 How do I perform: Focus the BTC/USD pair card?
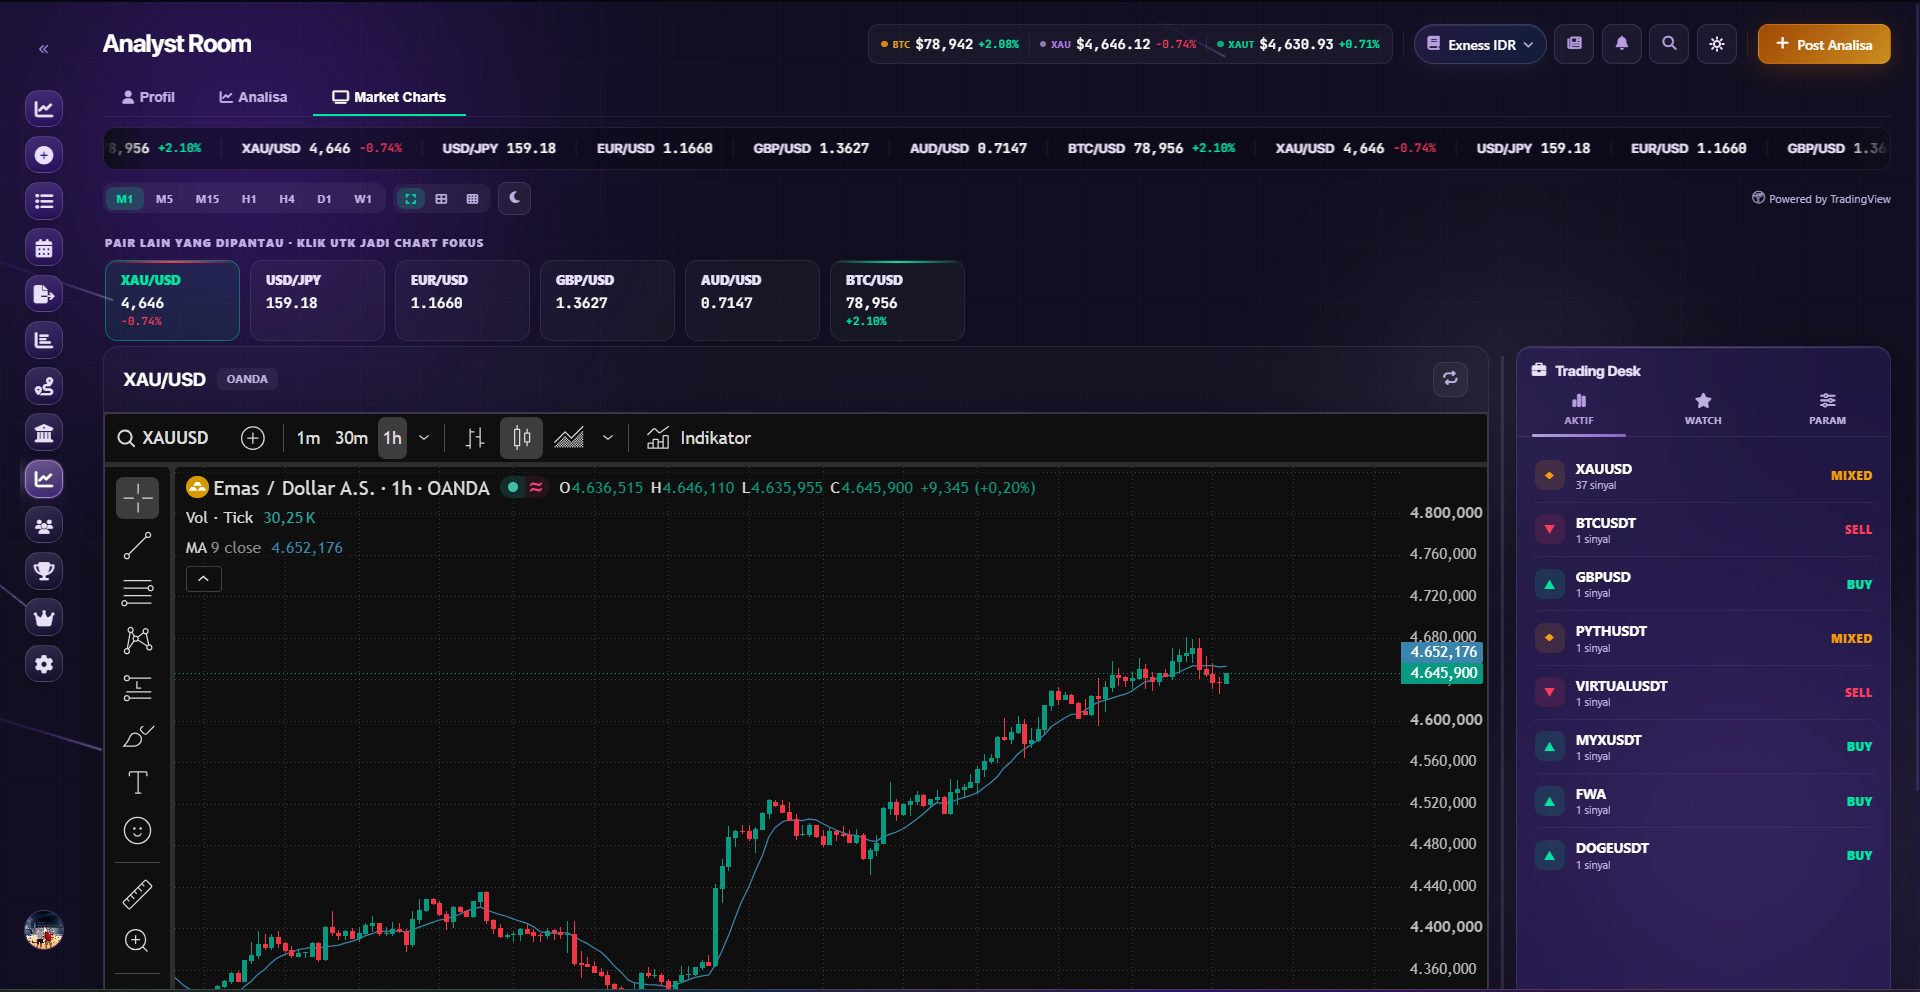(897, 300)
